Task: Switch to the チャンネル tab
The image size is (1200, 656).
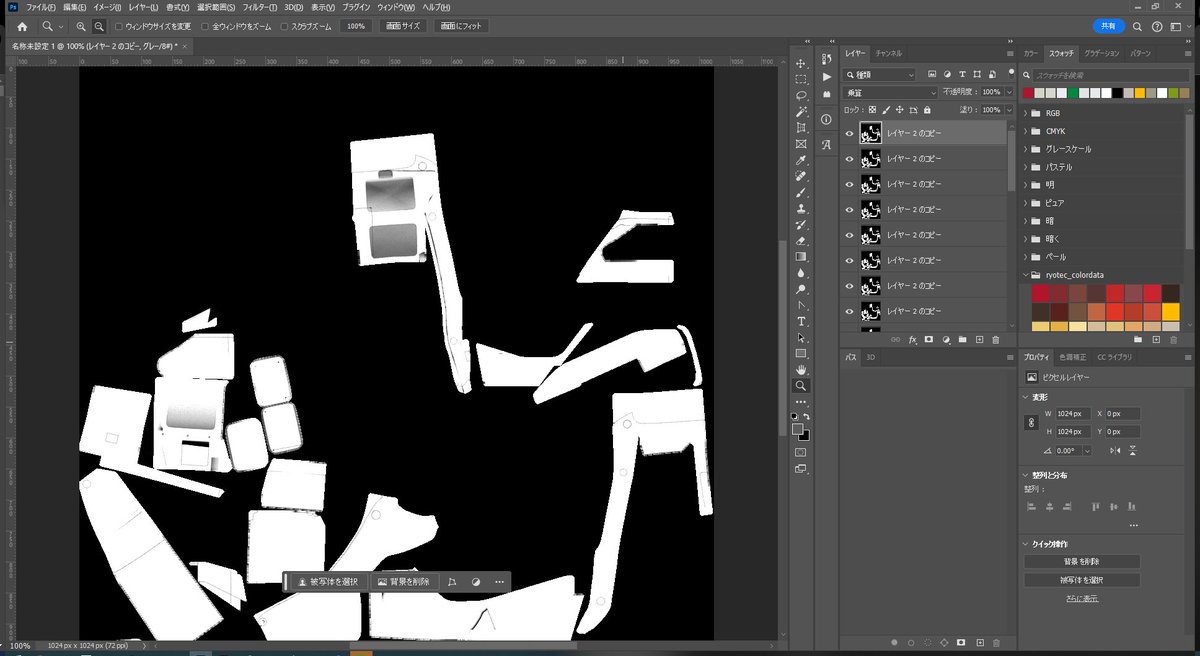Action: (888, 53)
